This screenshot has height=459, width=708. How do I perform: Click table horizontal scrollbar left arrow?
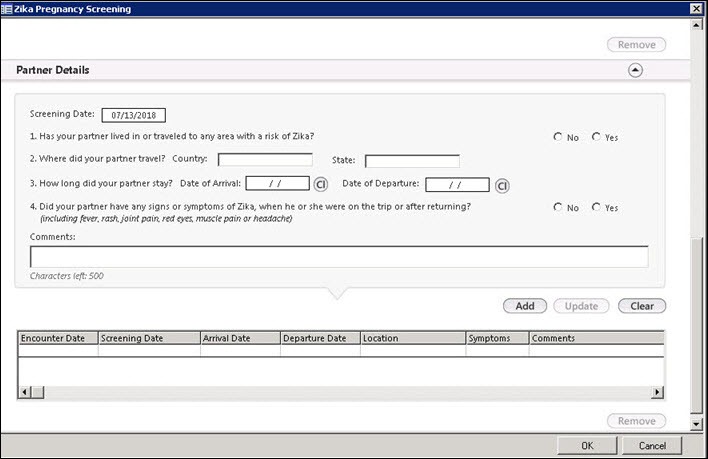[24, 392]
